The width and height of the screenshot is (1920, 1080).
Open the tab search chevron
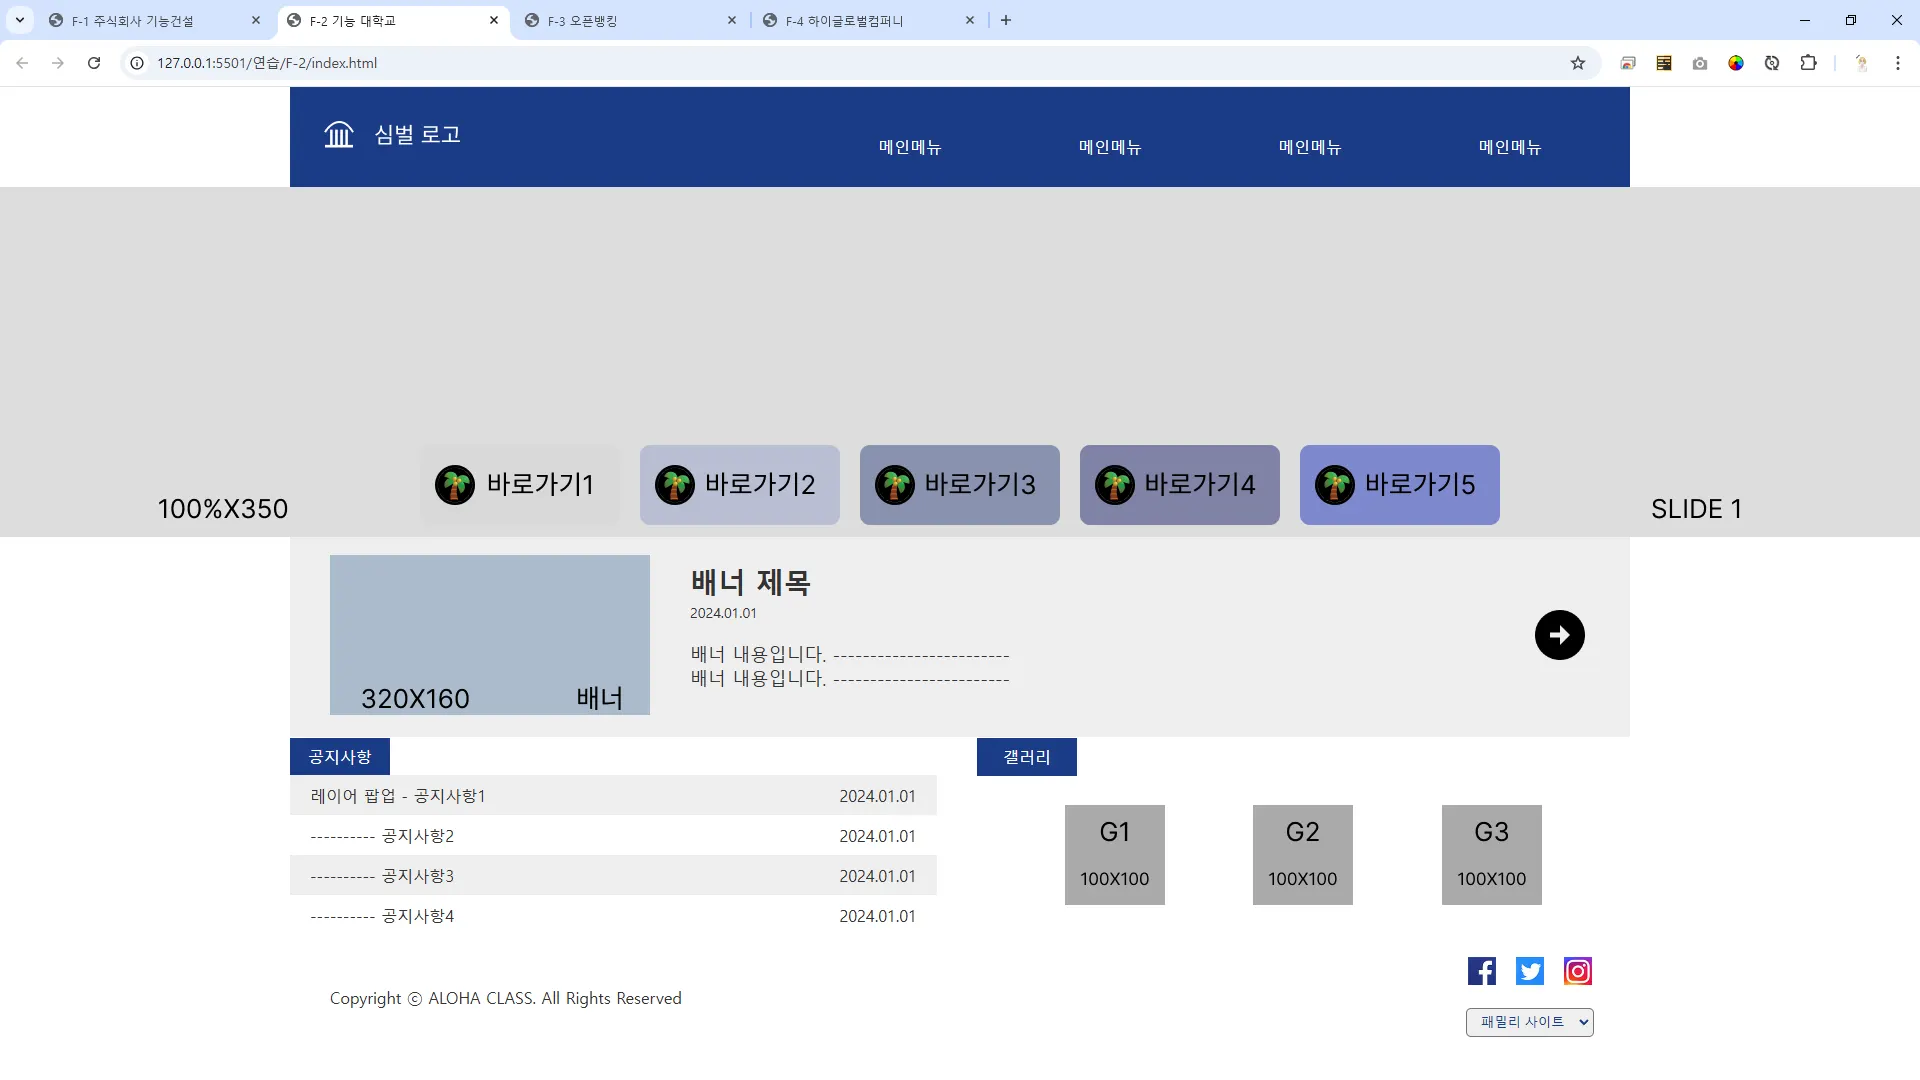(x=20, y=20)
